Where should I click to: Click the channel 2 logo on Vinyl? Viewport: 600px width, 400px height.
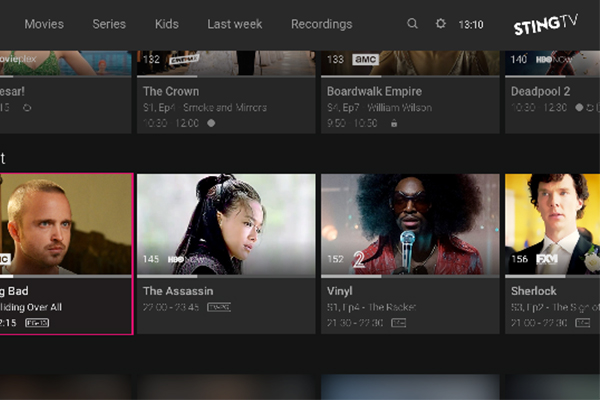(x=359, y=259)
